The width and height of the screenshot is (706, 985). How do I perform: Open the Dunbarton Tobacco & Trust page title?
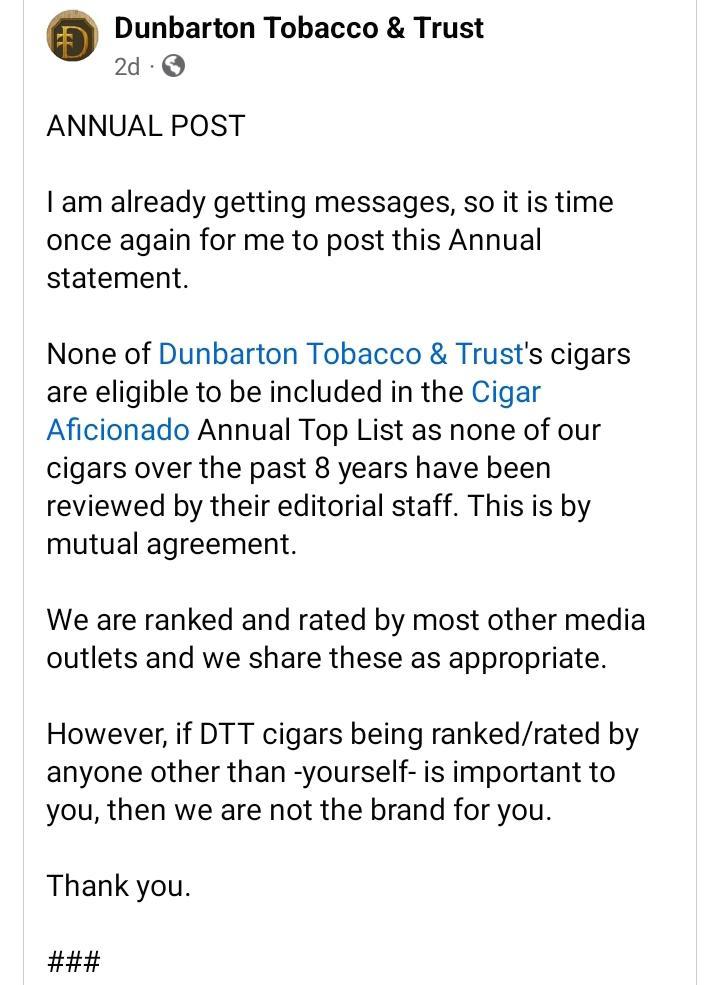(299, 28)
